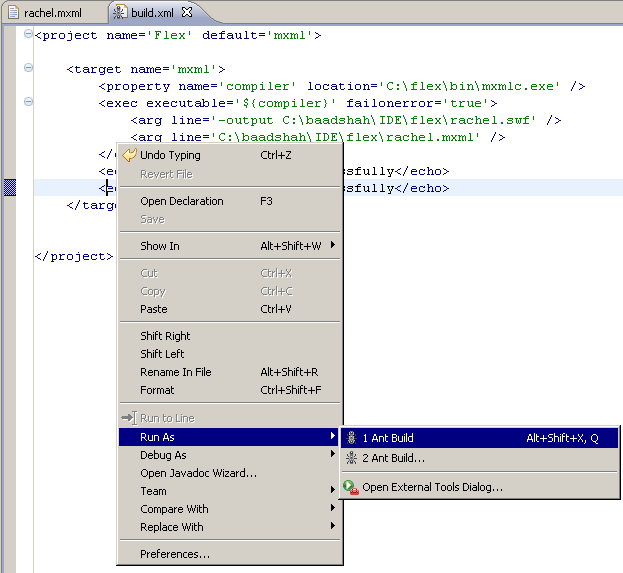Click the closing </project> tag text
623x573 pixels.
(x=74, y=256)
